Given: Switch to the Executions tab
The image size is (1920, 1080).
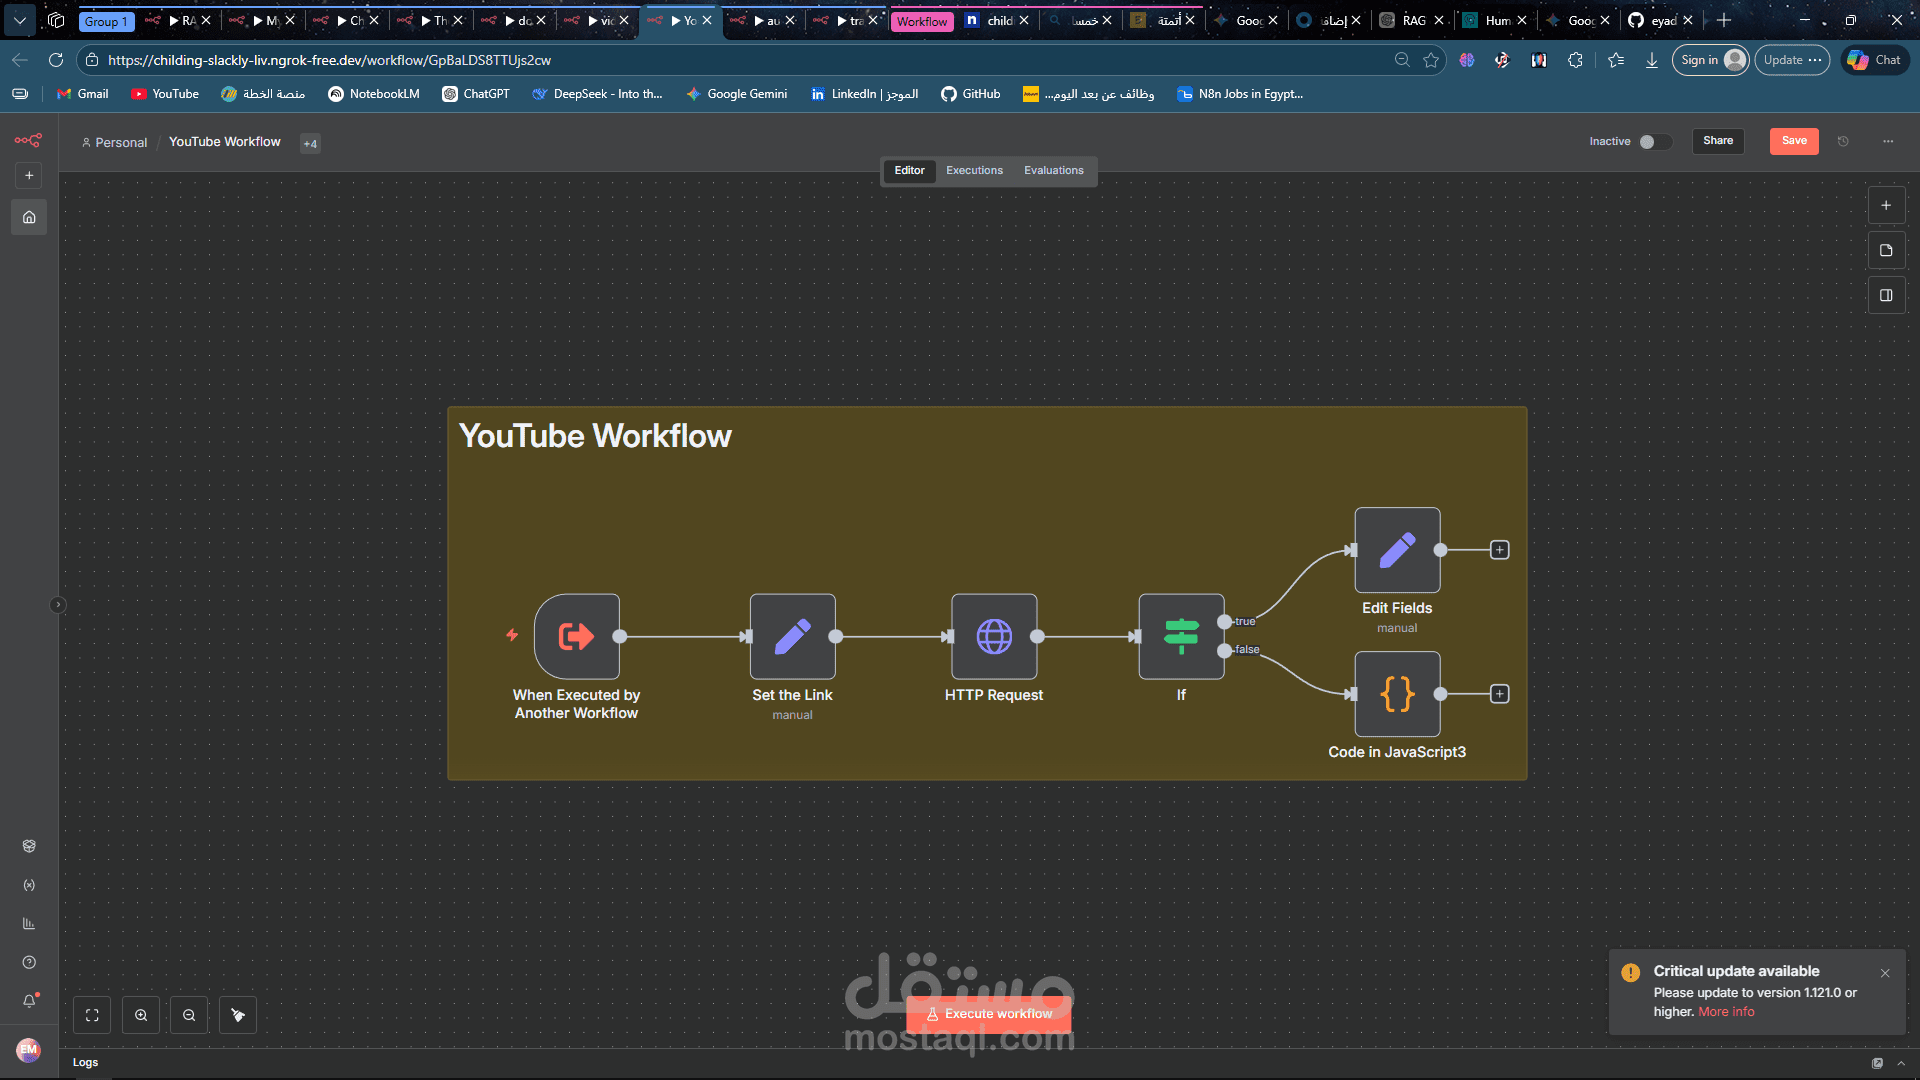Looking at the screenshot, I should pos(974,171).
